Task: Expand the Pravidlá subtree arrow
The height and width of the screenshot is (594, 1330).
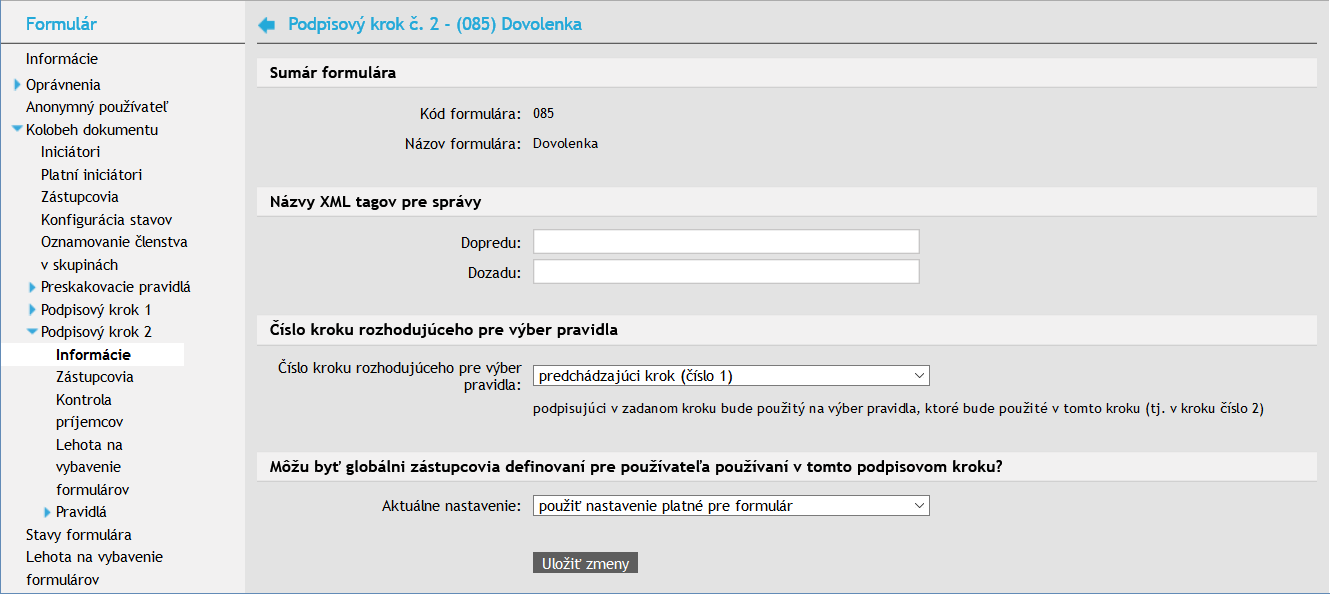Action: (x=48, y=513)
